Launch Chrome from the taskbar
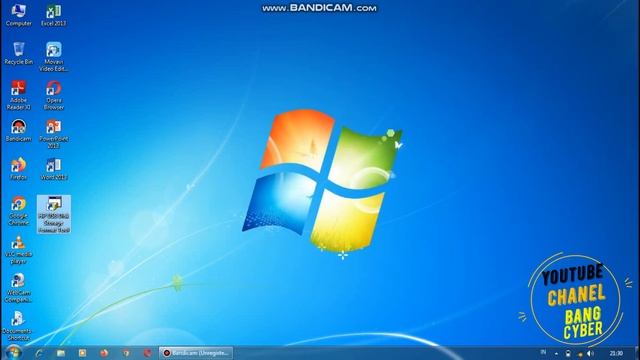Viewport: 640px width, 360px height. [126, 353]
